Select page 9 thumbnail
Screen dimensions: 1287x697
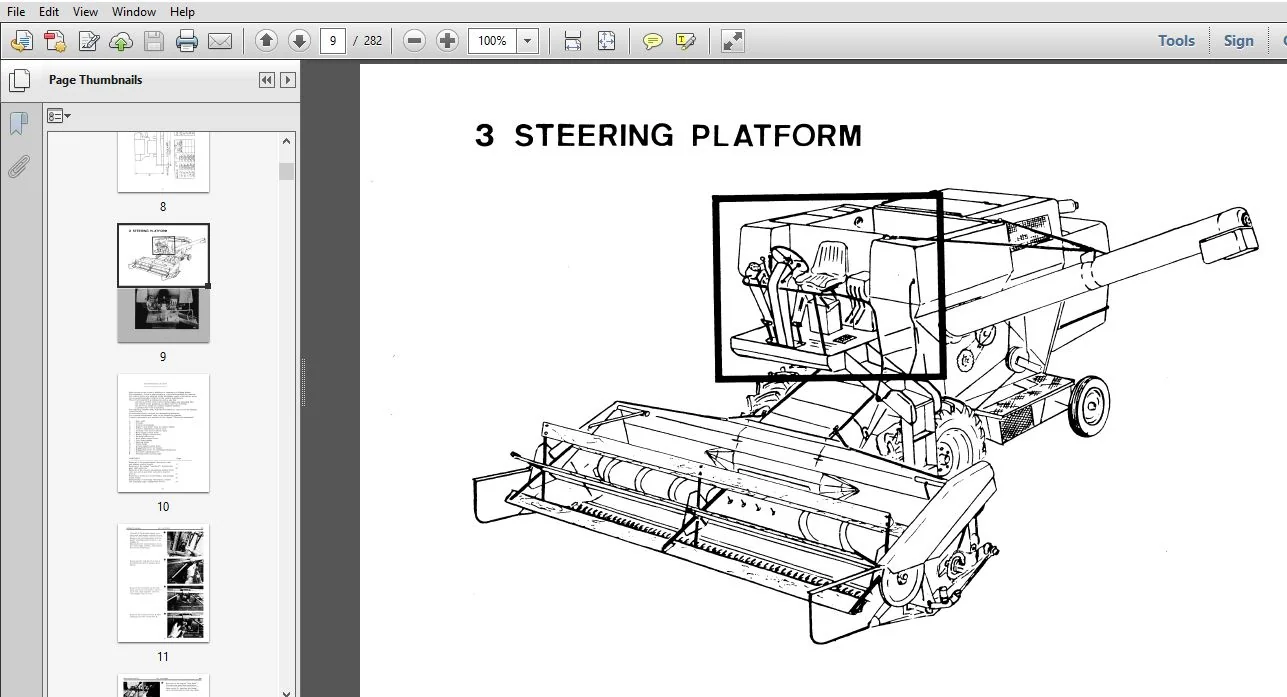pyautogui.click(x=163, y=283)
